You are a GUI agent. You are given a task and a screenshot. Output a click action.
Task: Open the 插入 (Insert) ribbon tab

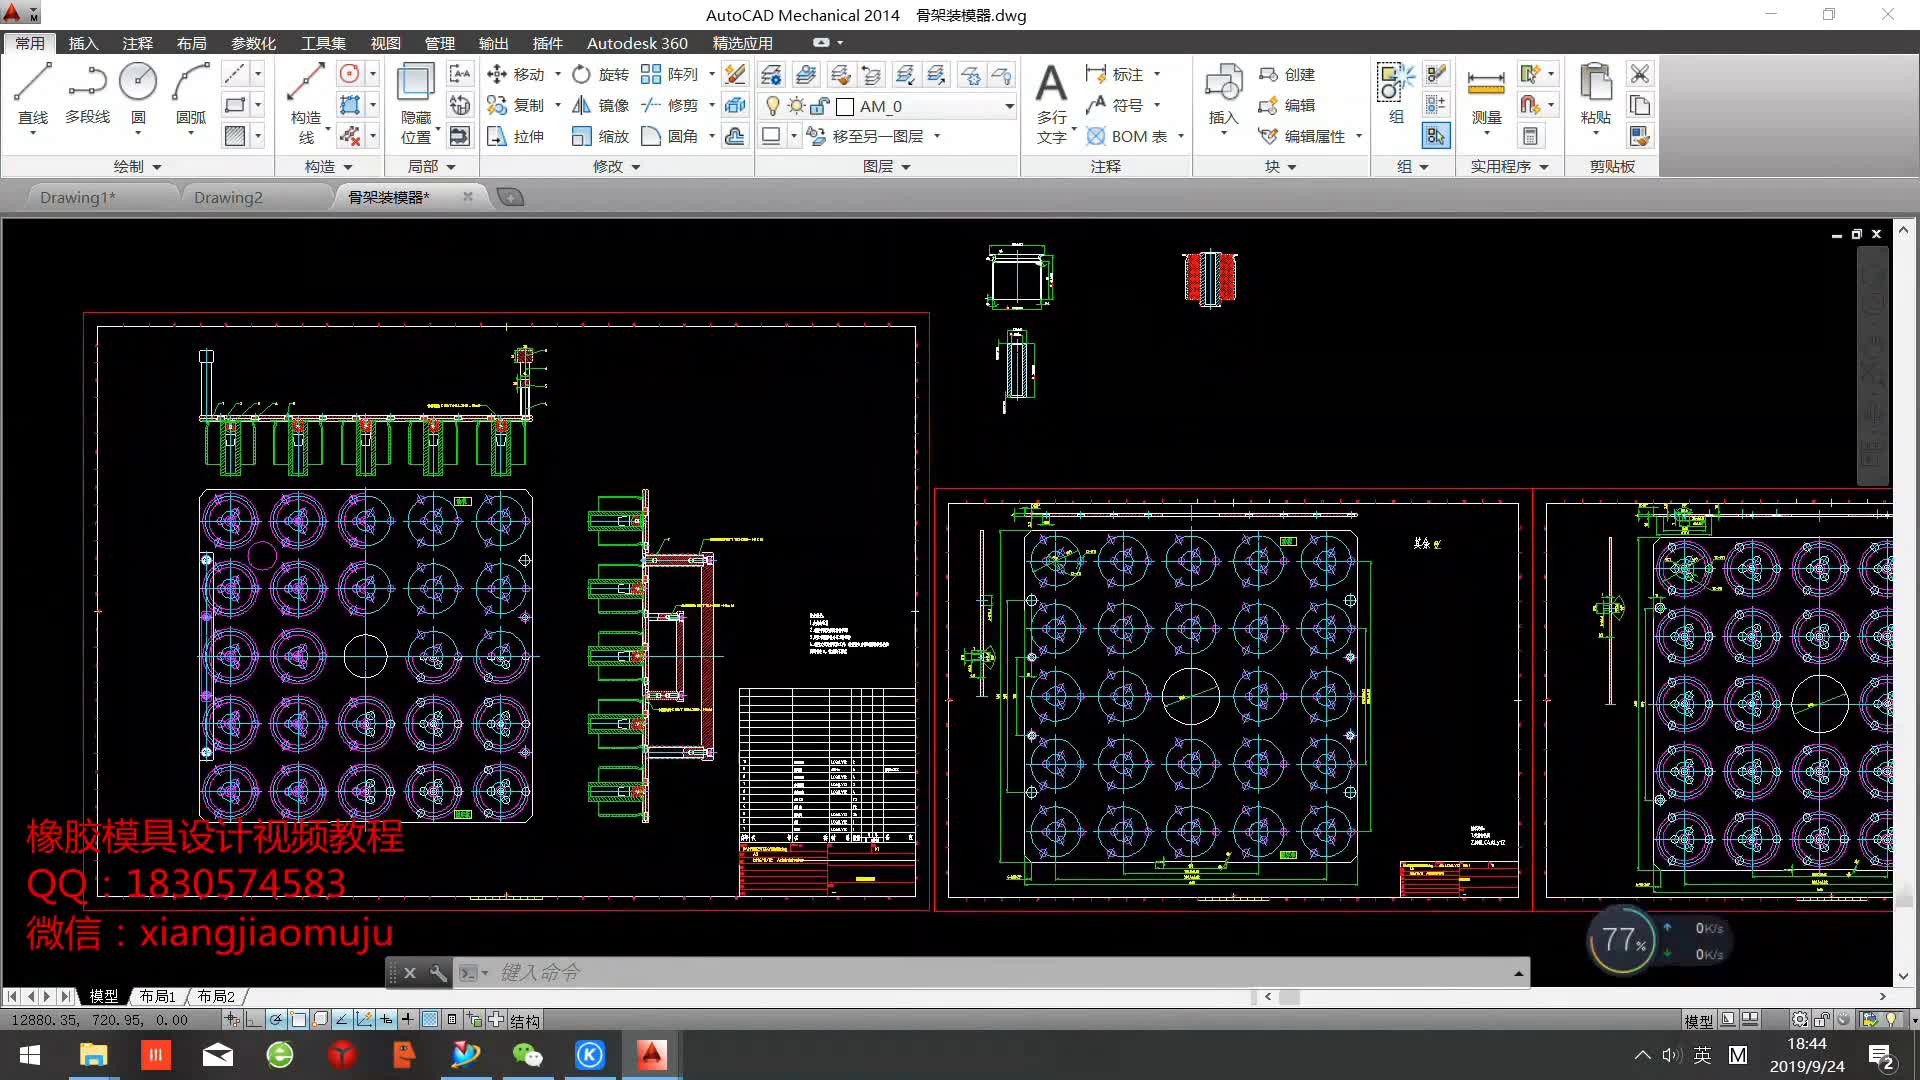(x=83, y=43)
